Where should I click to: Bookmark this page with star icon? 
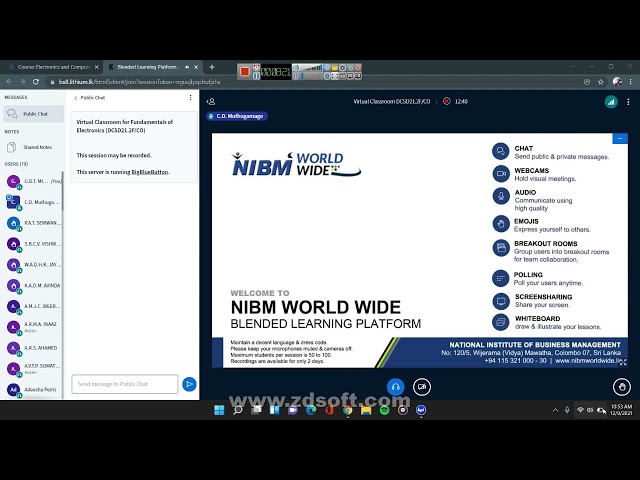pos(600,82)
